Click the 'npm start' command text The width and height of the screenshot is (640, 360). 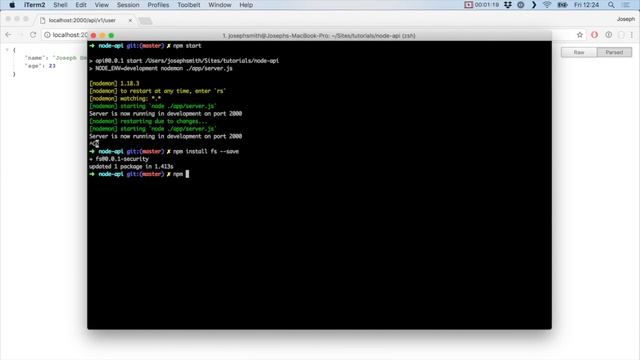(187, 46)
